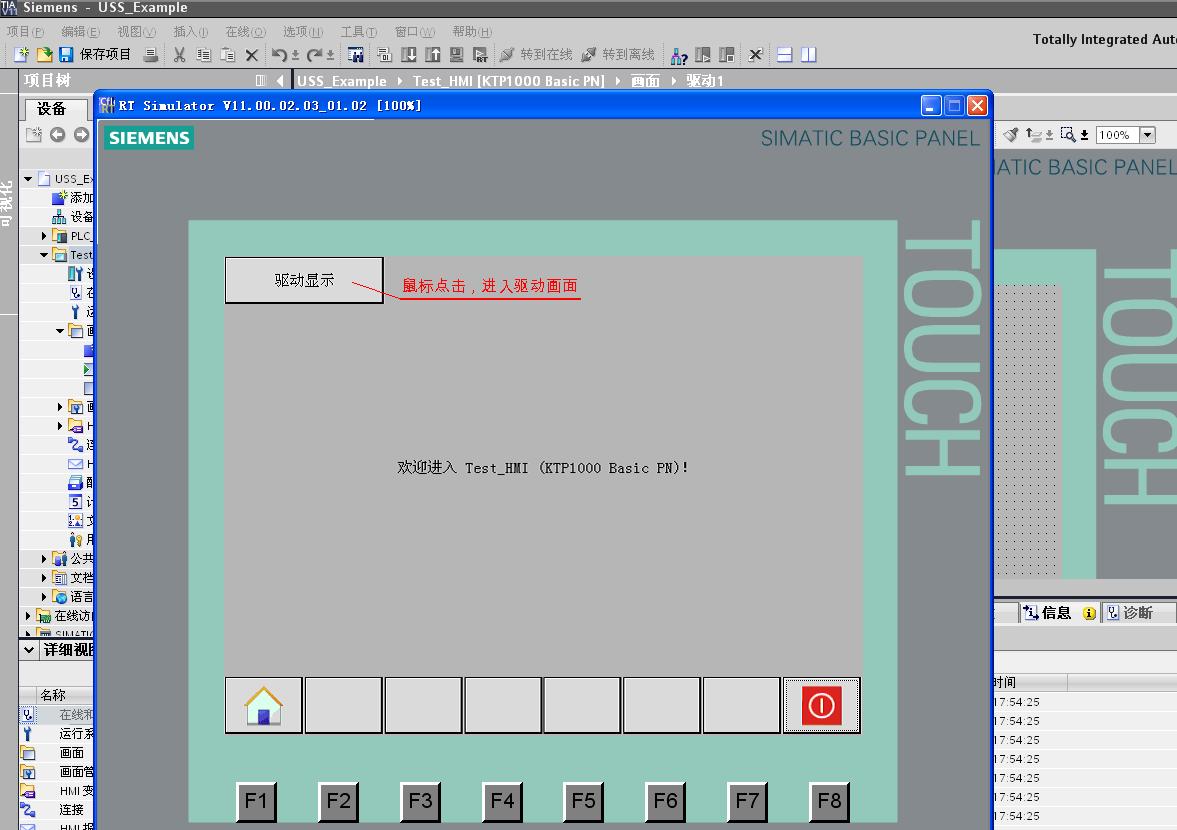Split editor area horizontally icon

784,54
